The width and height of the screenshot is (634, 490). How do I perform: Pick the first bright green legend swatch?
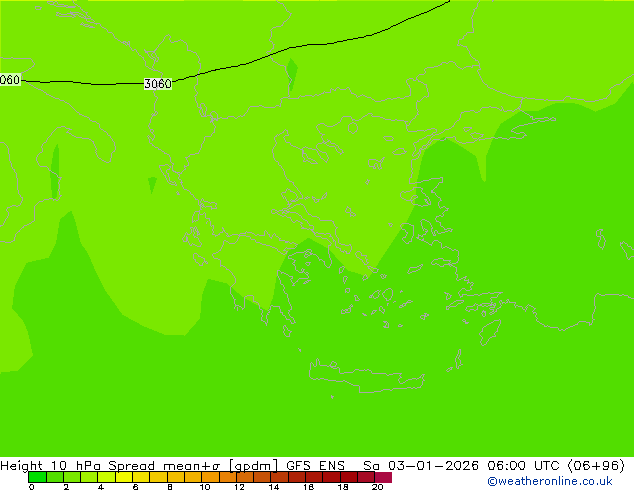pos(37,477)
